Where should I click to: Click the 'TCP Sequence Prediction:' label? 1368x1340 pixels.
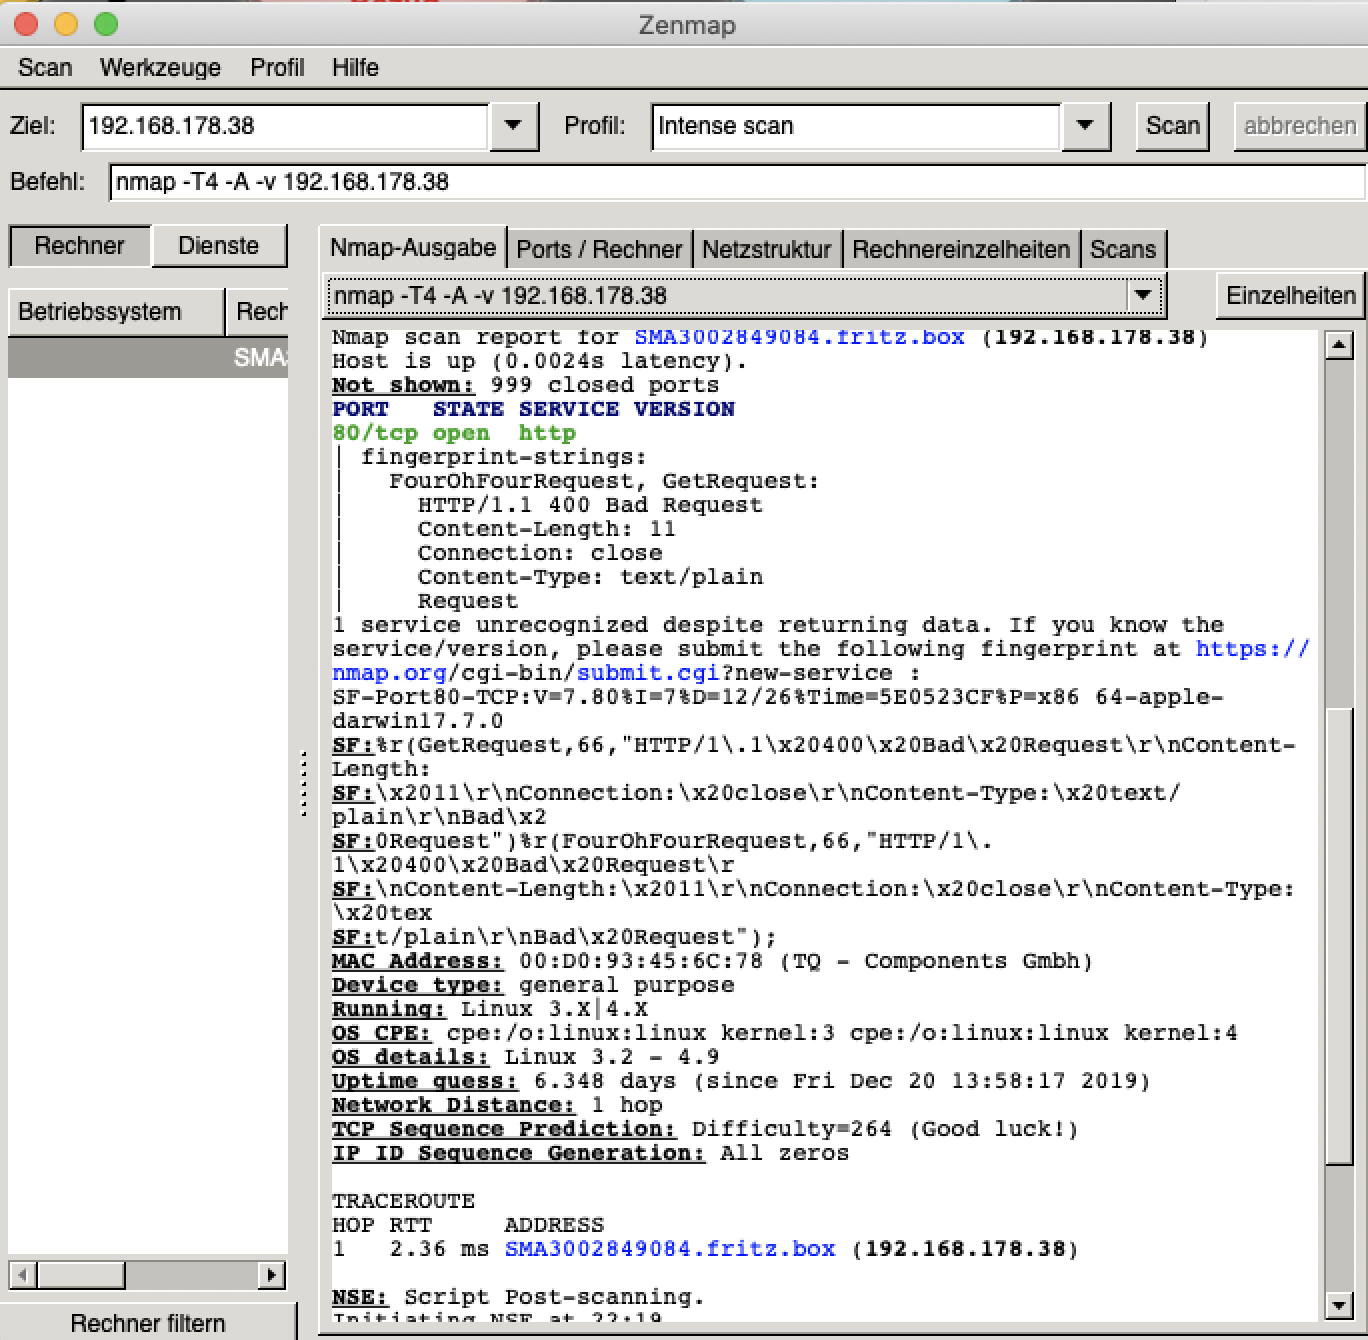click(504, 1129)
